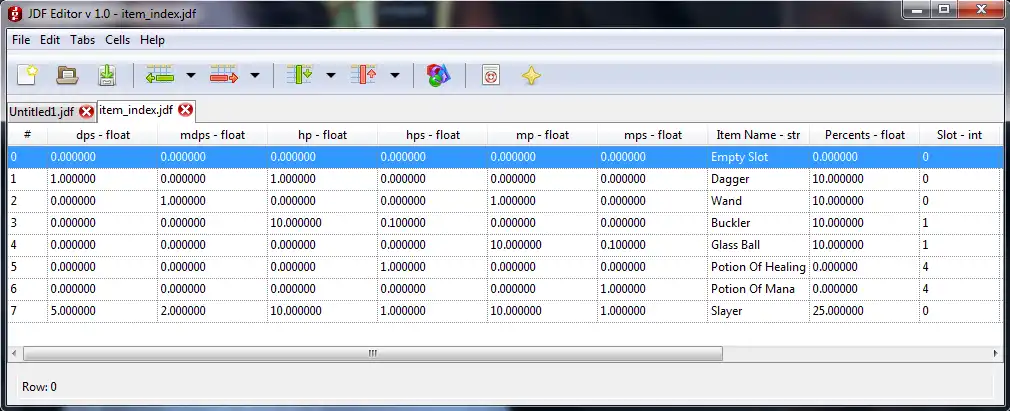Click the green insert column icon
Screen dimensions: 1010x411
tap(300, 75)
